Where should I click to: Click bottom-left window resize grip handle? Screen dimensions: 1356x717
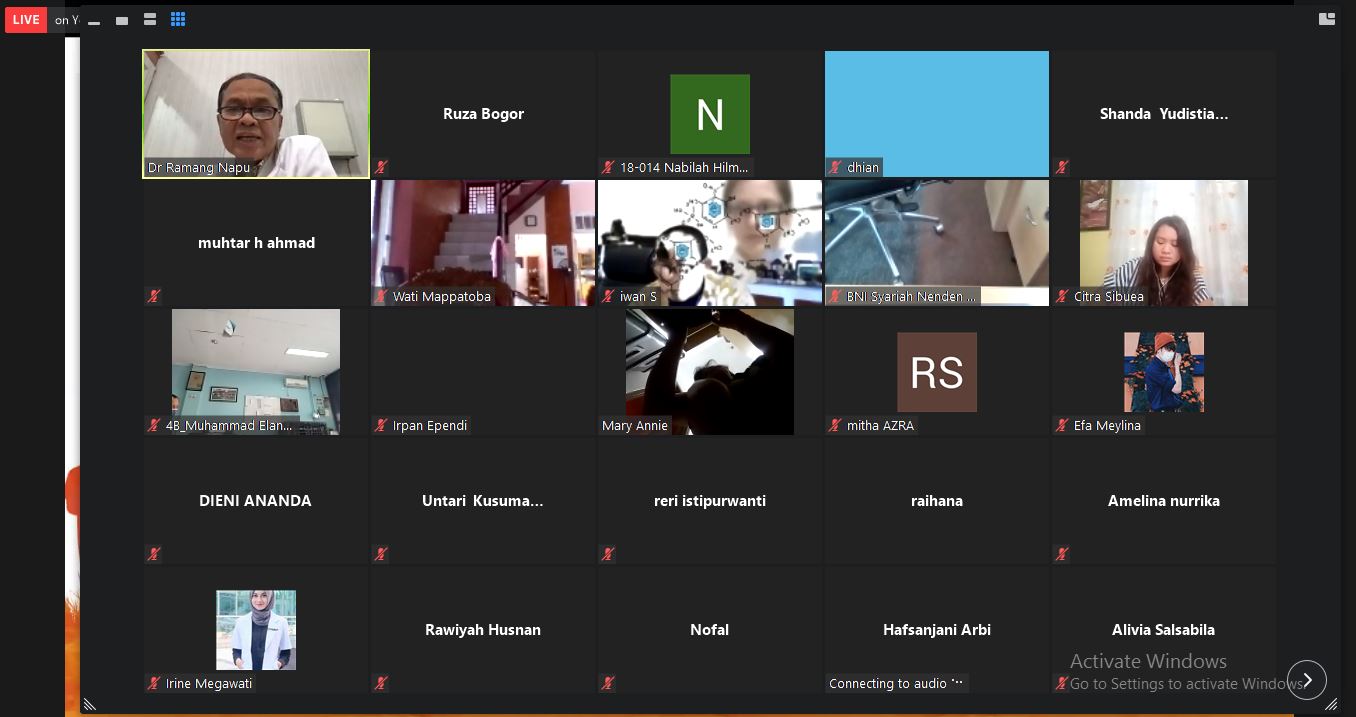point(89,705)
